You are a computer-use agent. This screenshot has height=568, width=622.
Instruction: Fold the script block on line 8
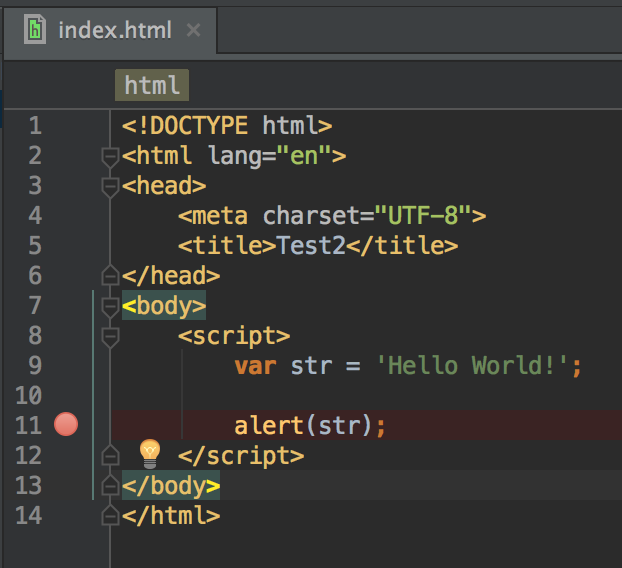point(110,336)
